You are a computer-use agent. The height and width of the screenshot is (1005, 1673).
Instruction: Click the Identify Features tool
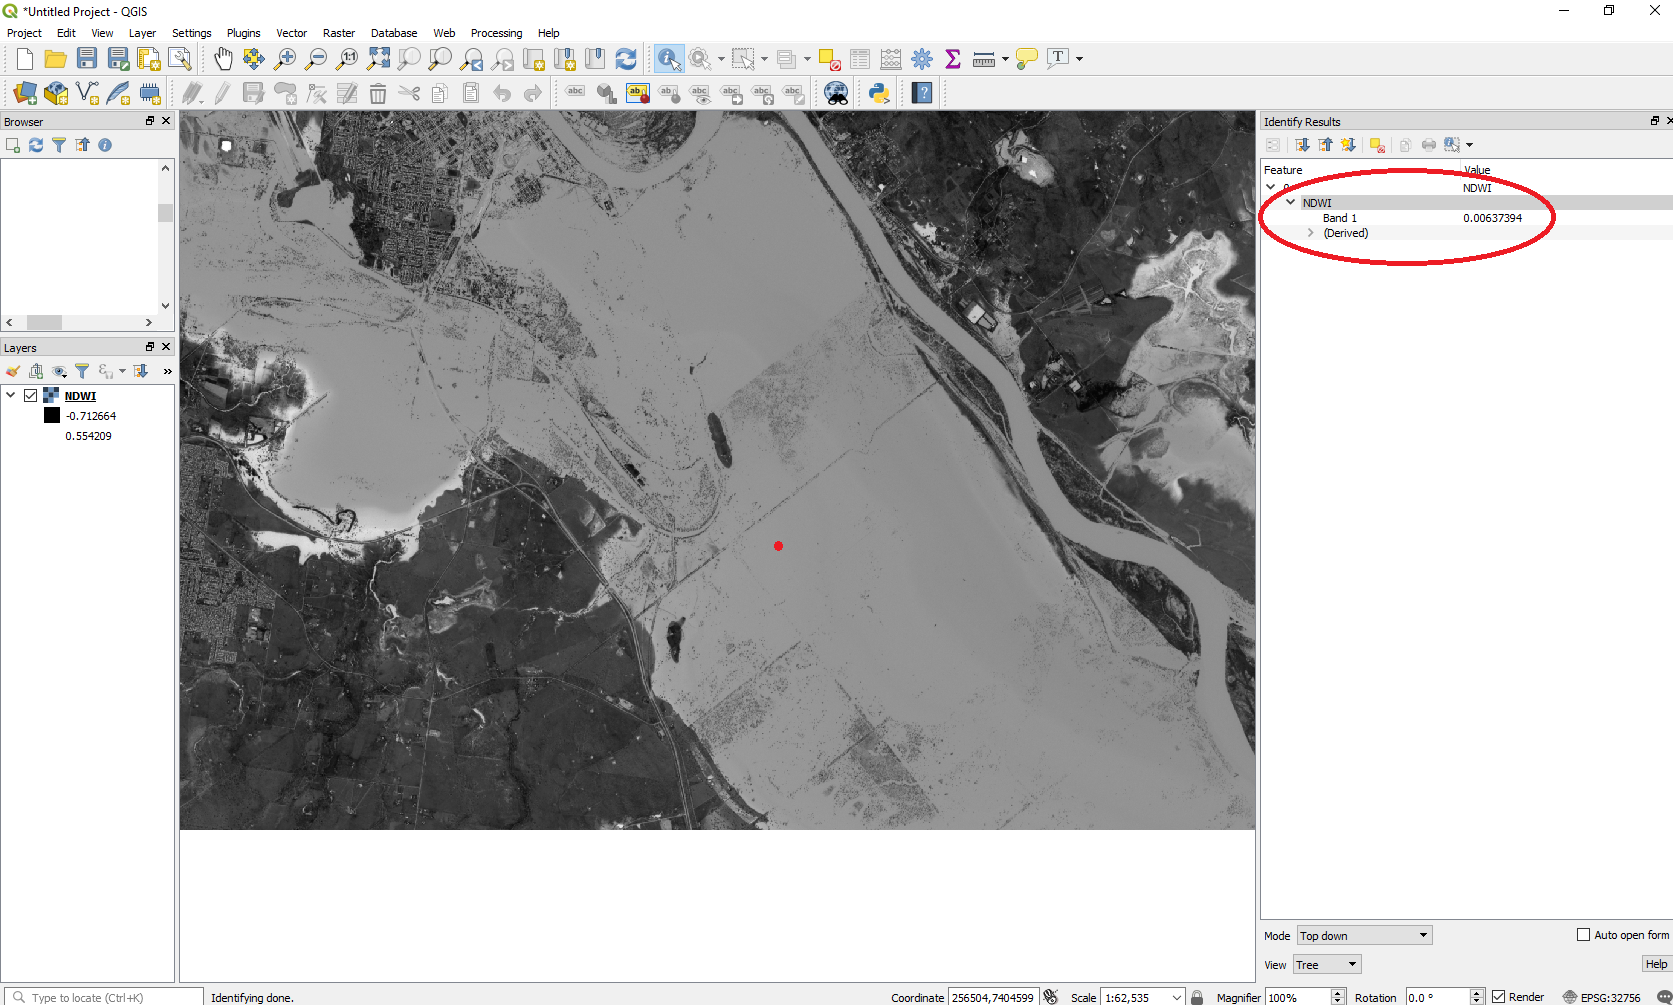point(668,59)
